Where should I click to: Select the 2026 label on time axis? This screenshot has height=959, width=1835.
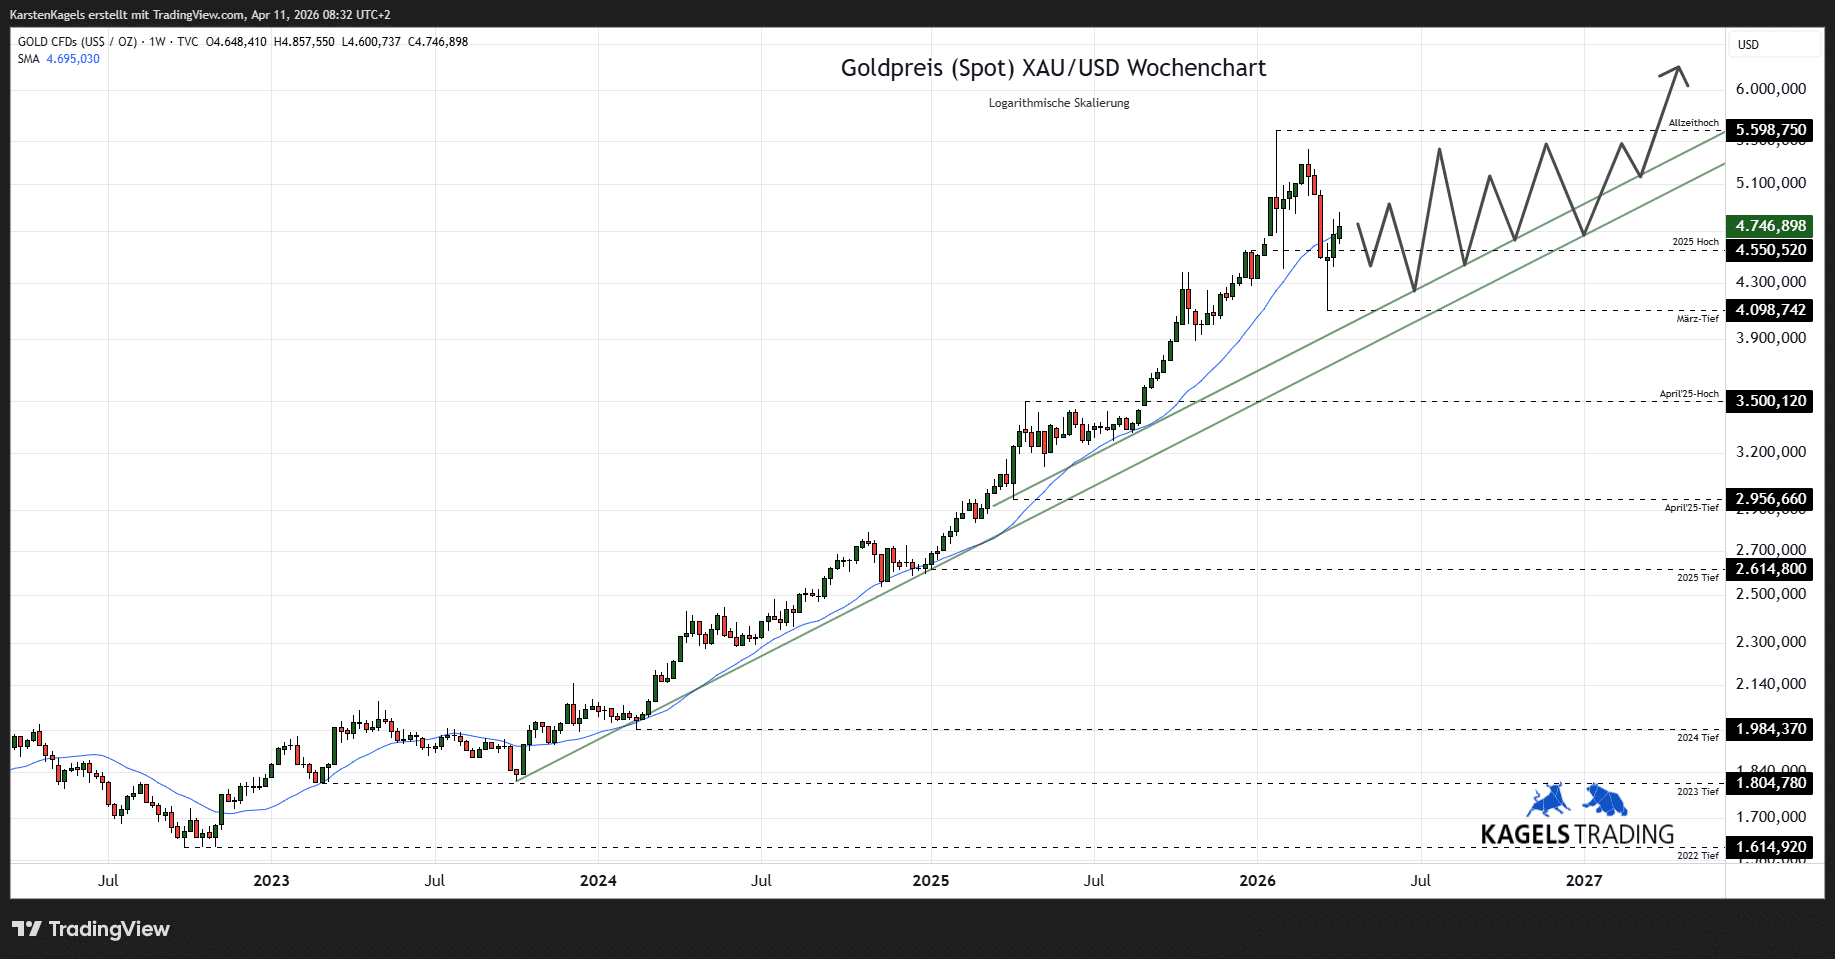coord(1257,881)
